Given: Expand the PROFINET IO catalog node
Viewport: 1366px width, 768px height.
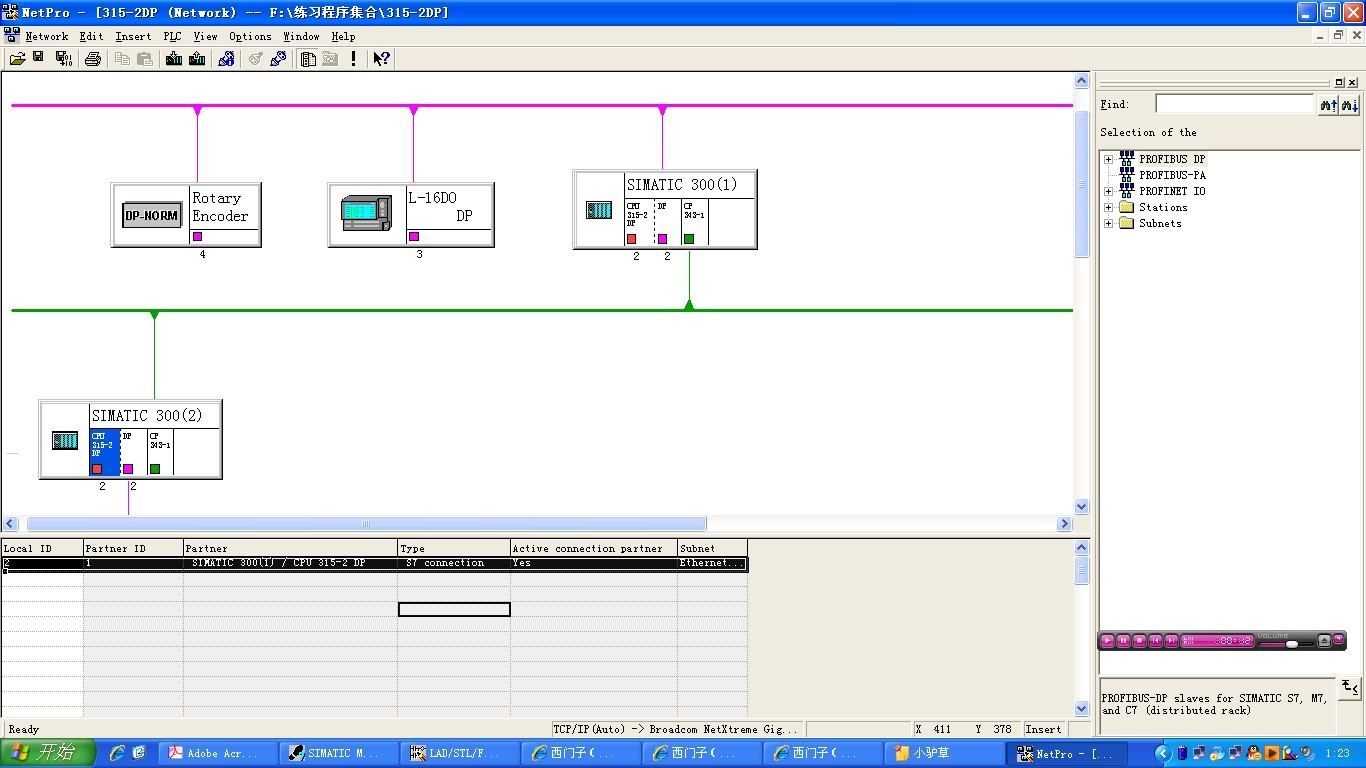Looking at the screenshot, I should coord(1108,191).
